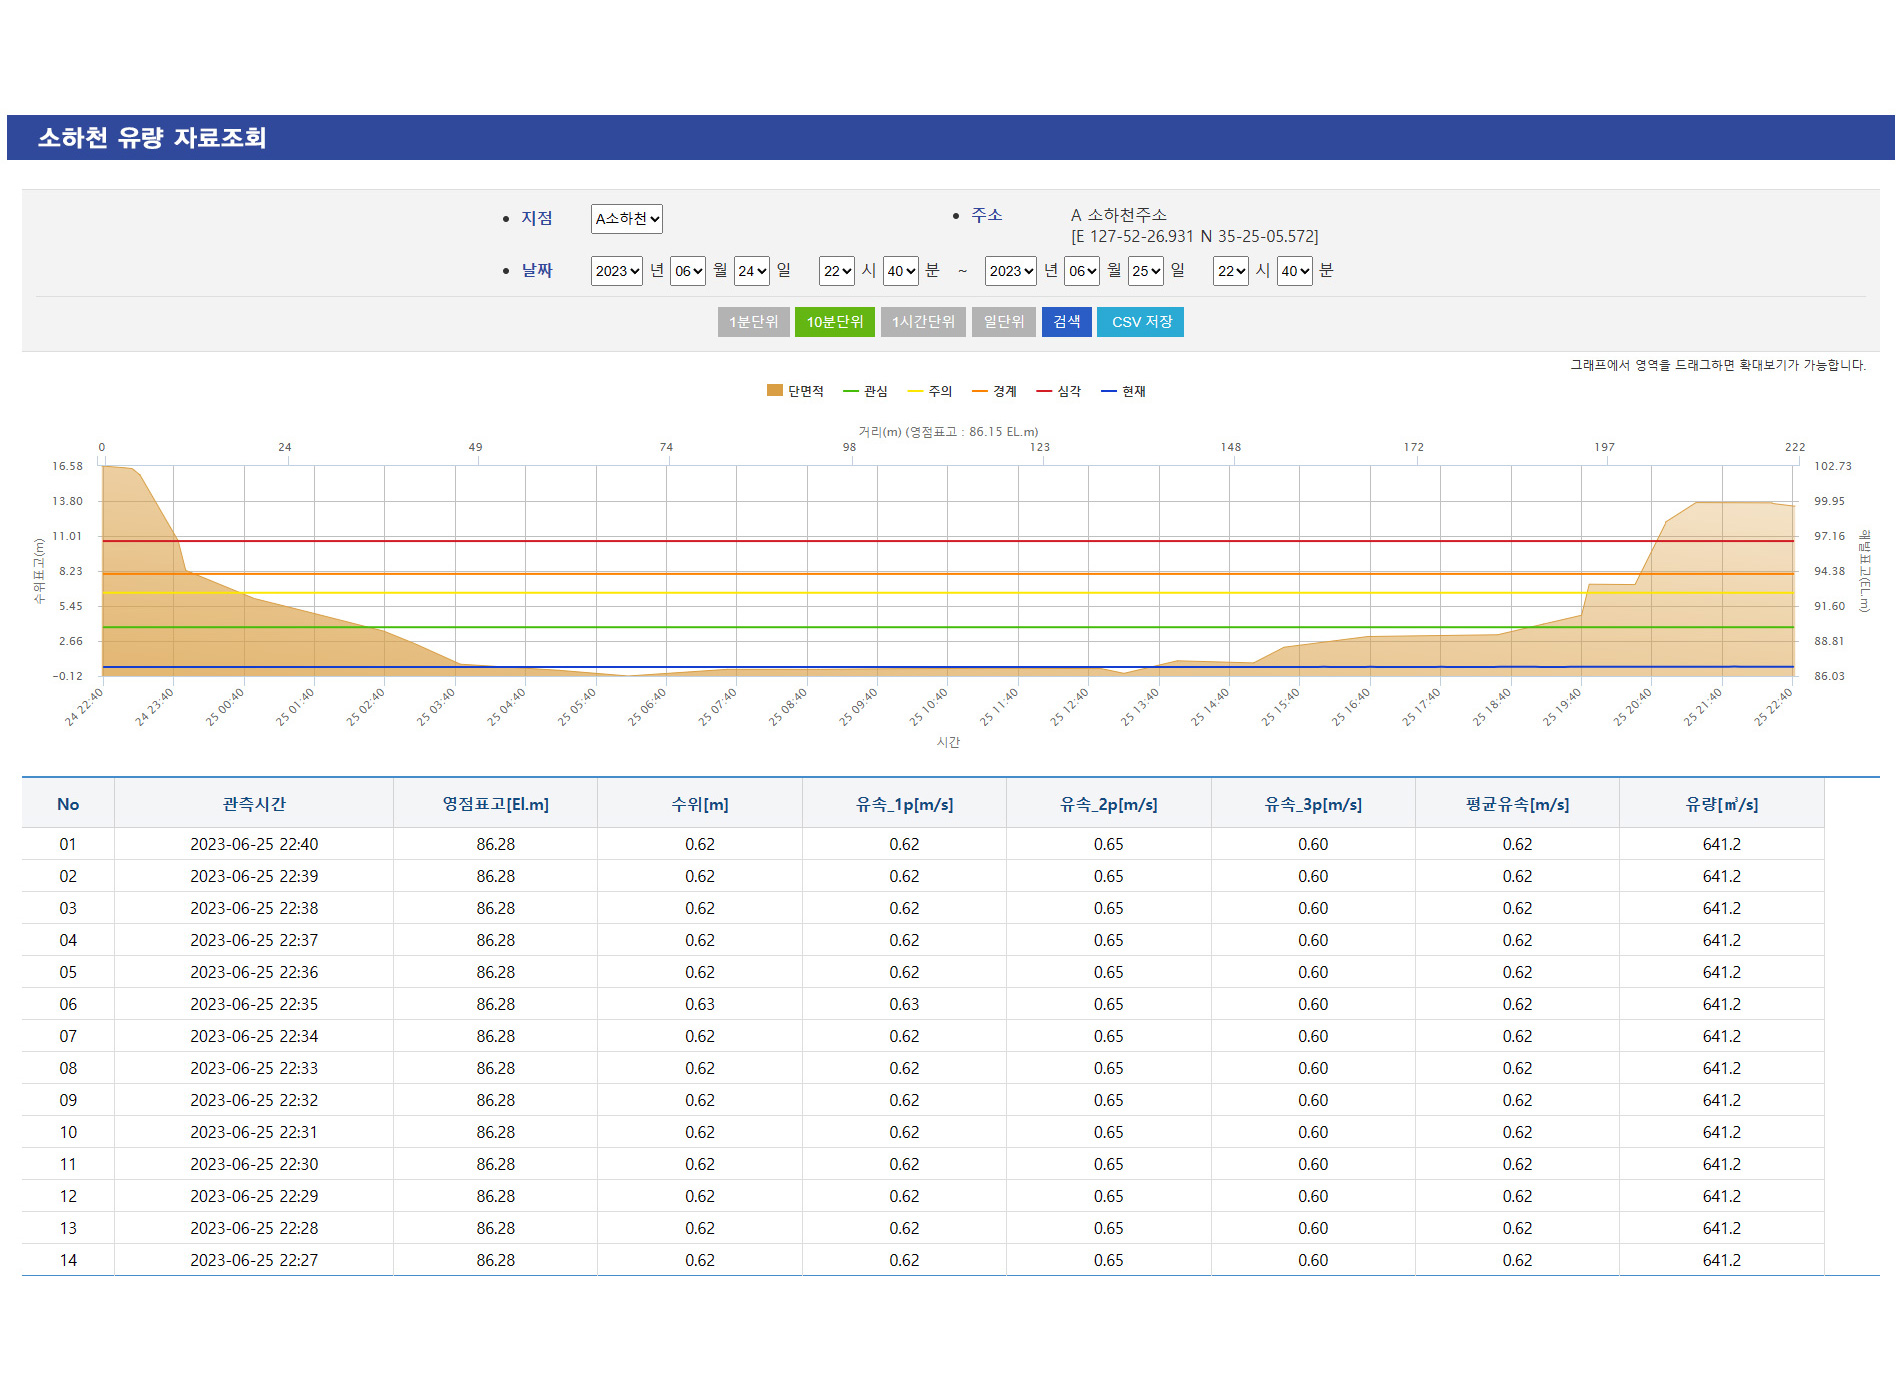Select the 1시간단위 interval button
The image size is (1902, 1400).
click(923, 322)
